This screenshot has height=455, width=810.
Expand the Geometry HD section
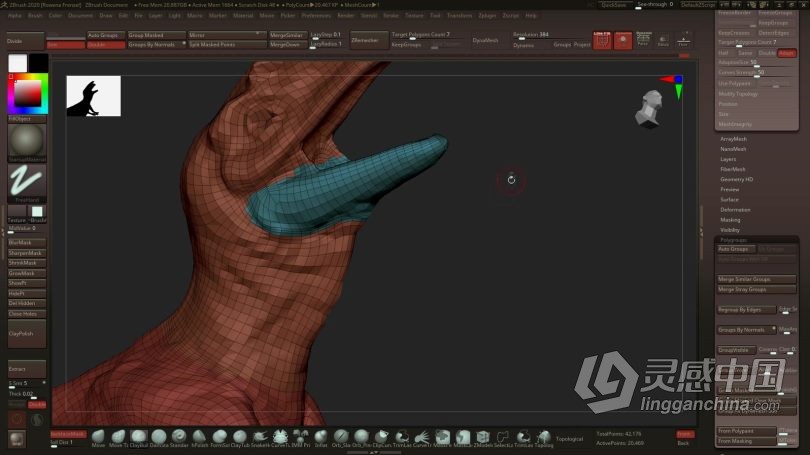point(737,179)
